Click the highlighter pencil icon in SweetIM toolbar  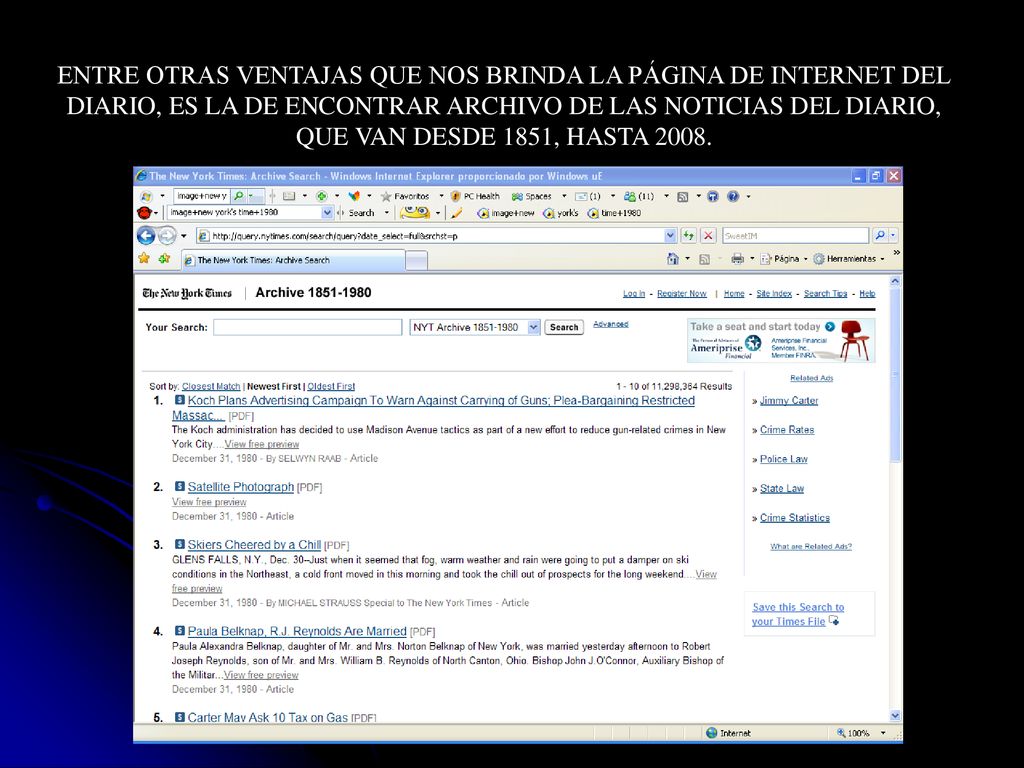456,213
